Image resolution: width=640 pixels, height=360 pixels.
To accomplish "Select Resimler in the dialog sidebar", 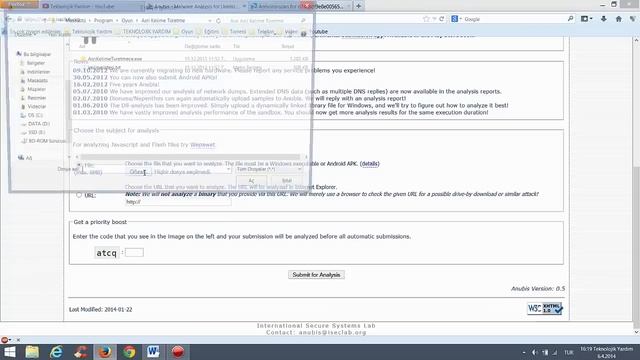I will click(36, 98).
